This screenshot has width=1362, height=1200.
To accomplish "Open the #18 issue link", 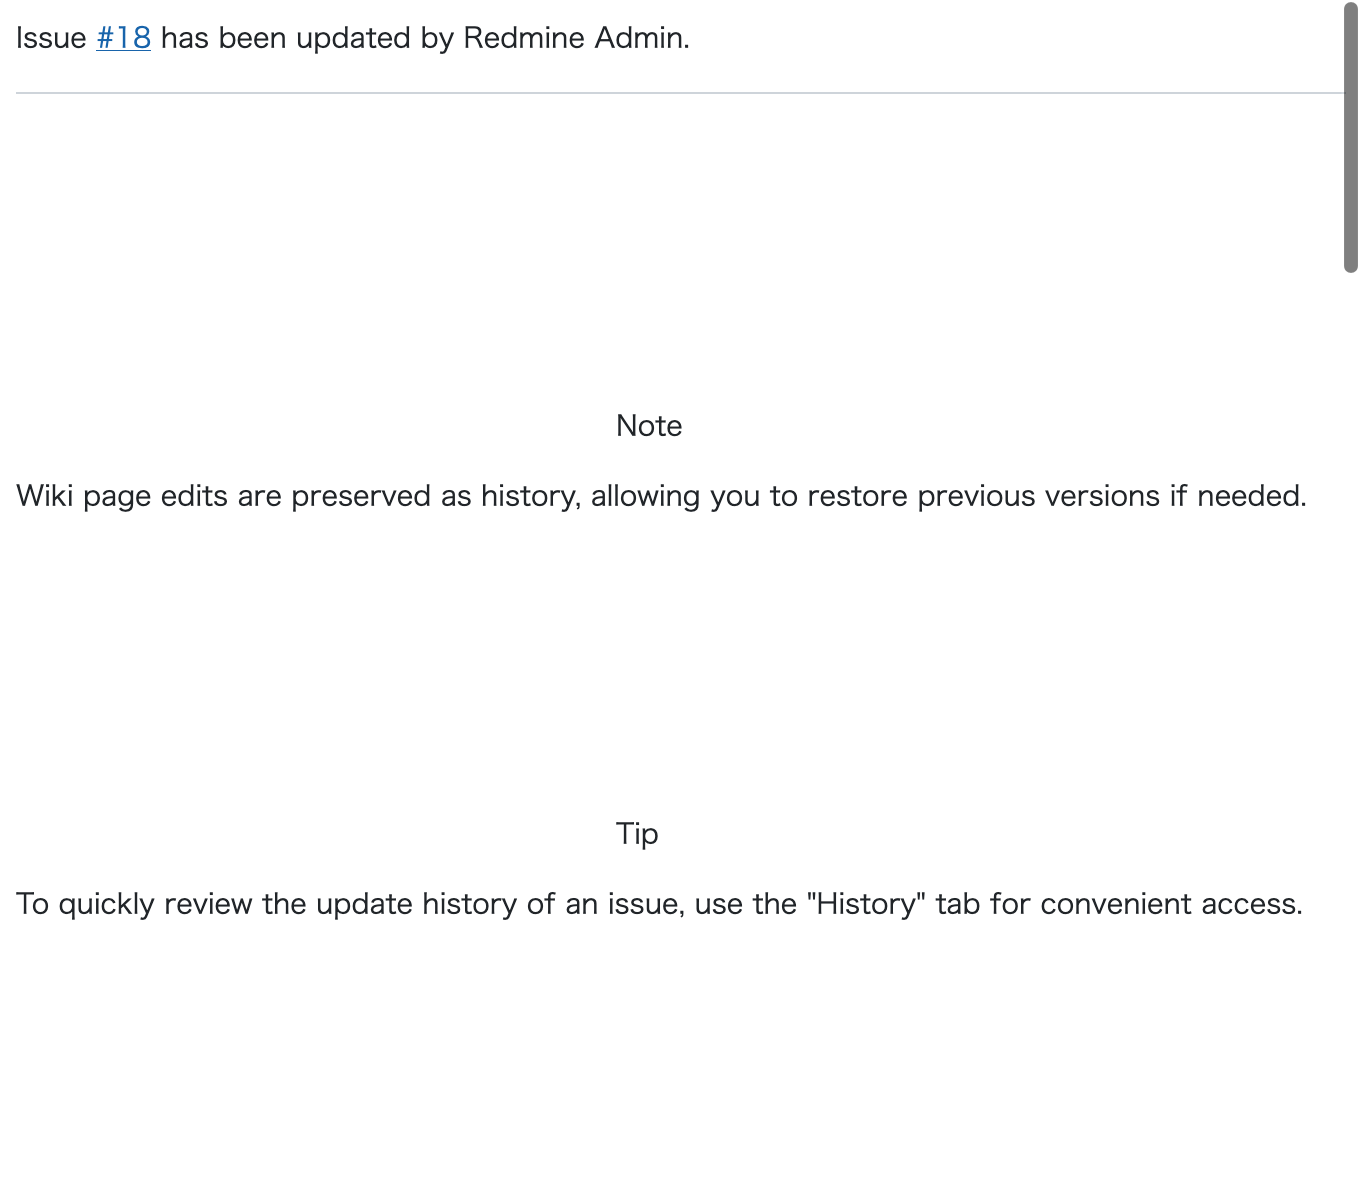I will click(123, 38).
